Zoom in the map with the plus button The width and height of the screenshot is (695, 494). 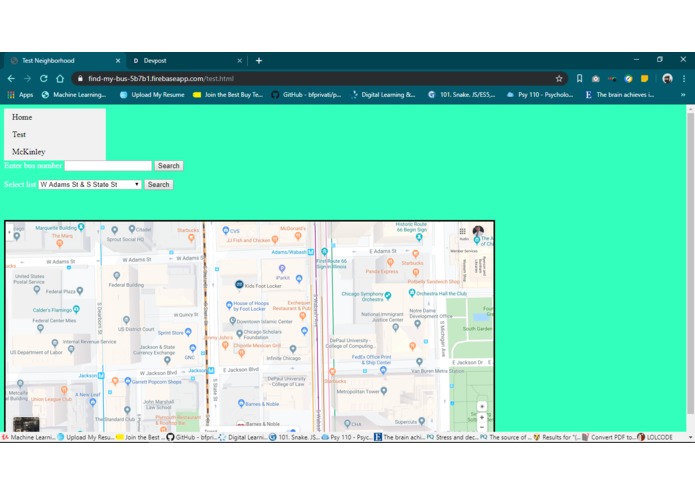[482, 417]
